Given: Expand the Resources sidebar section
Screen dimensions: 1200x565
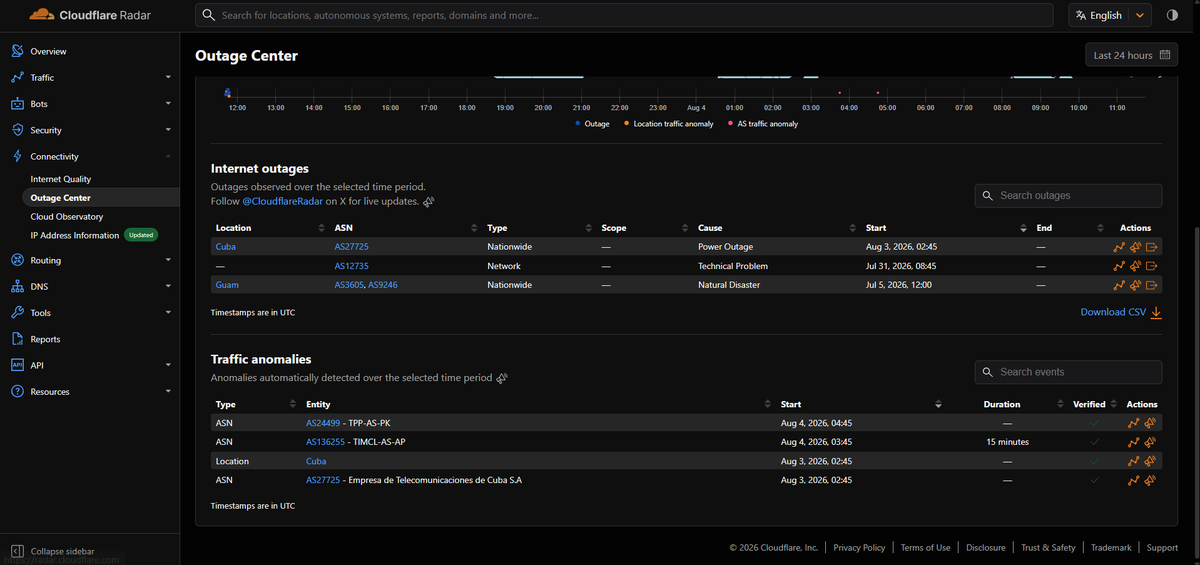Looking at the screenshot, I should pos(168,392).
